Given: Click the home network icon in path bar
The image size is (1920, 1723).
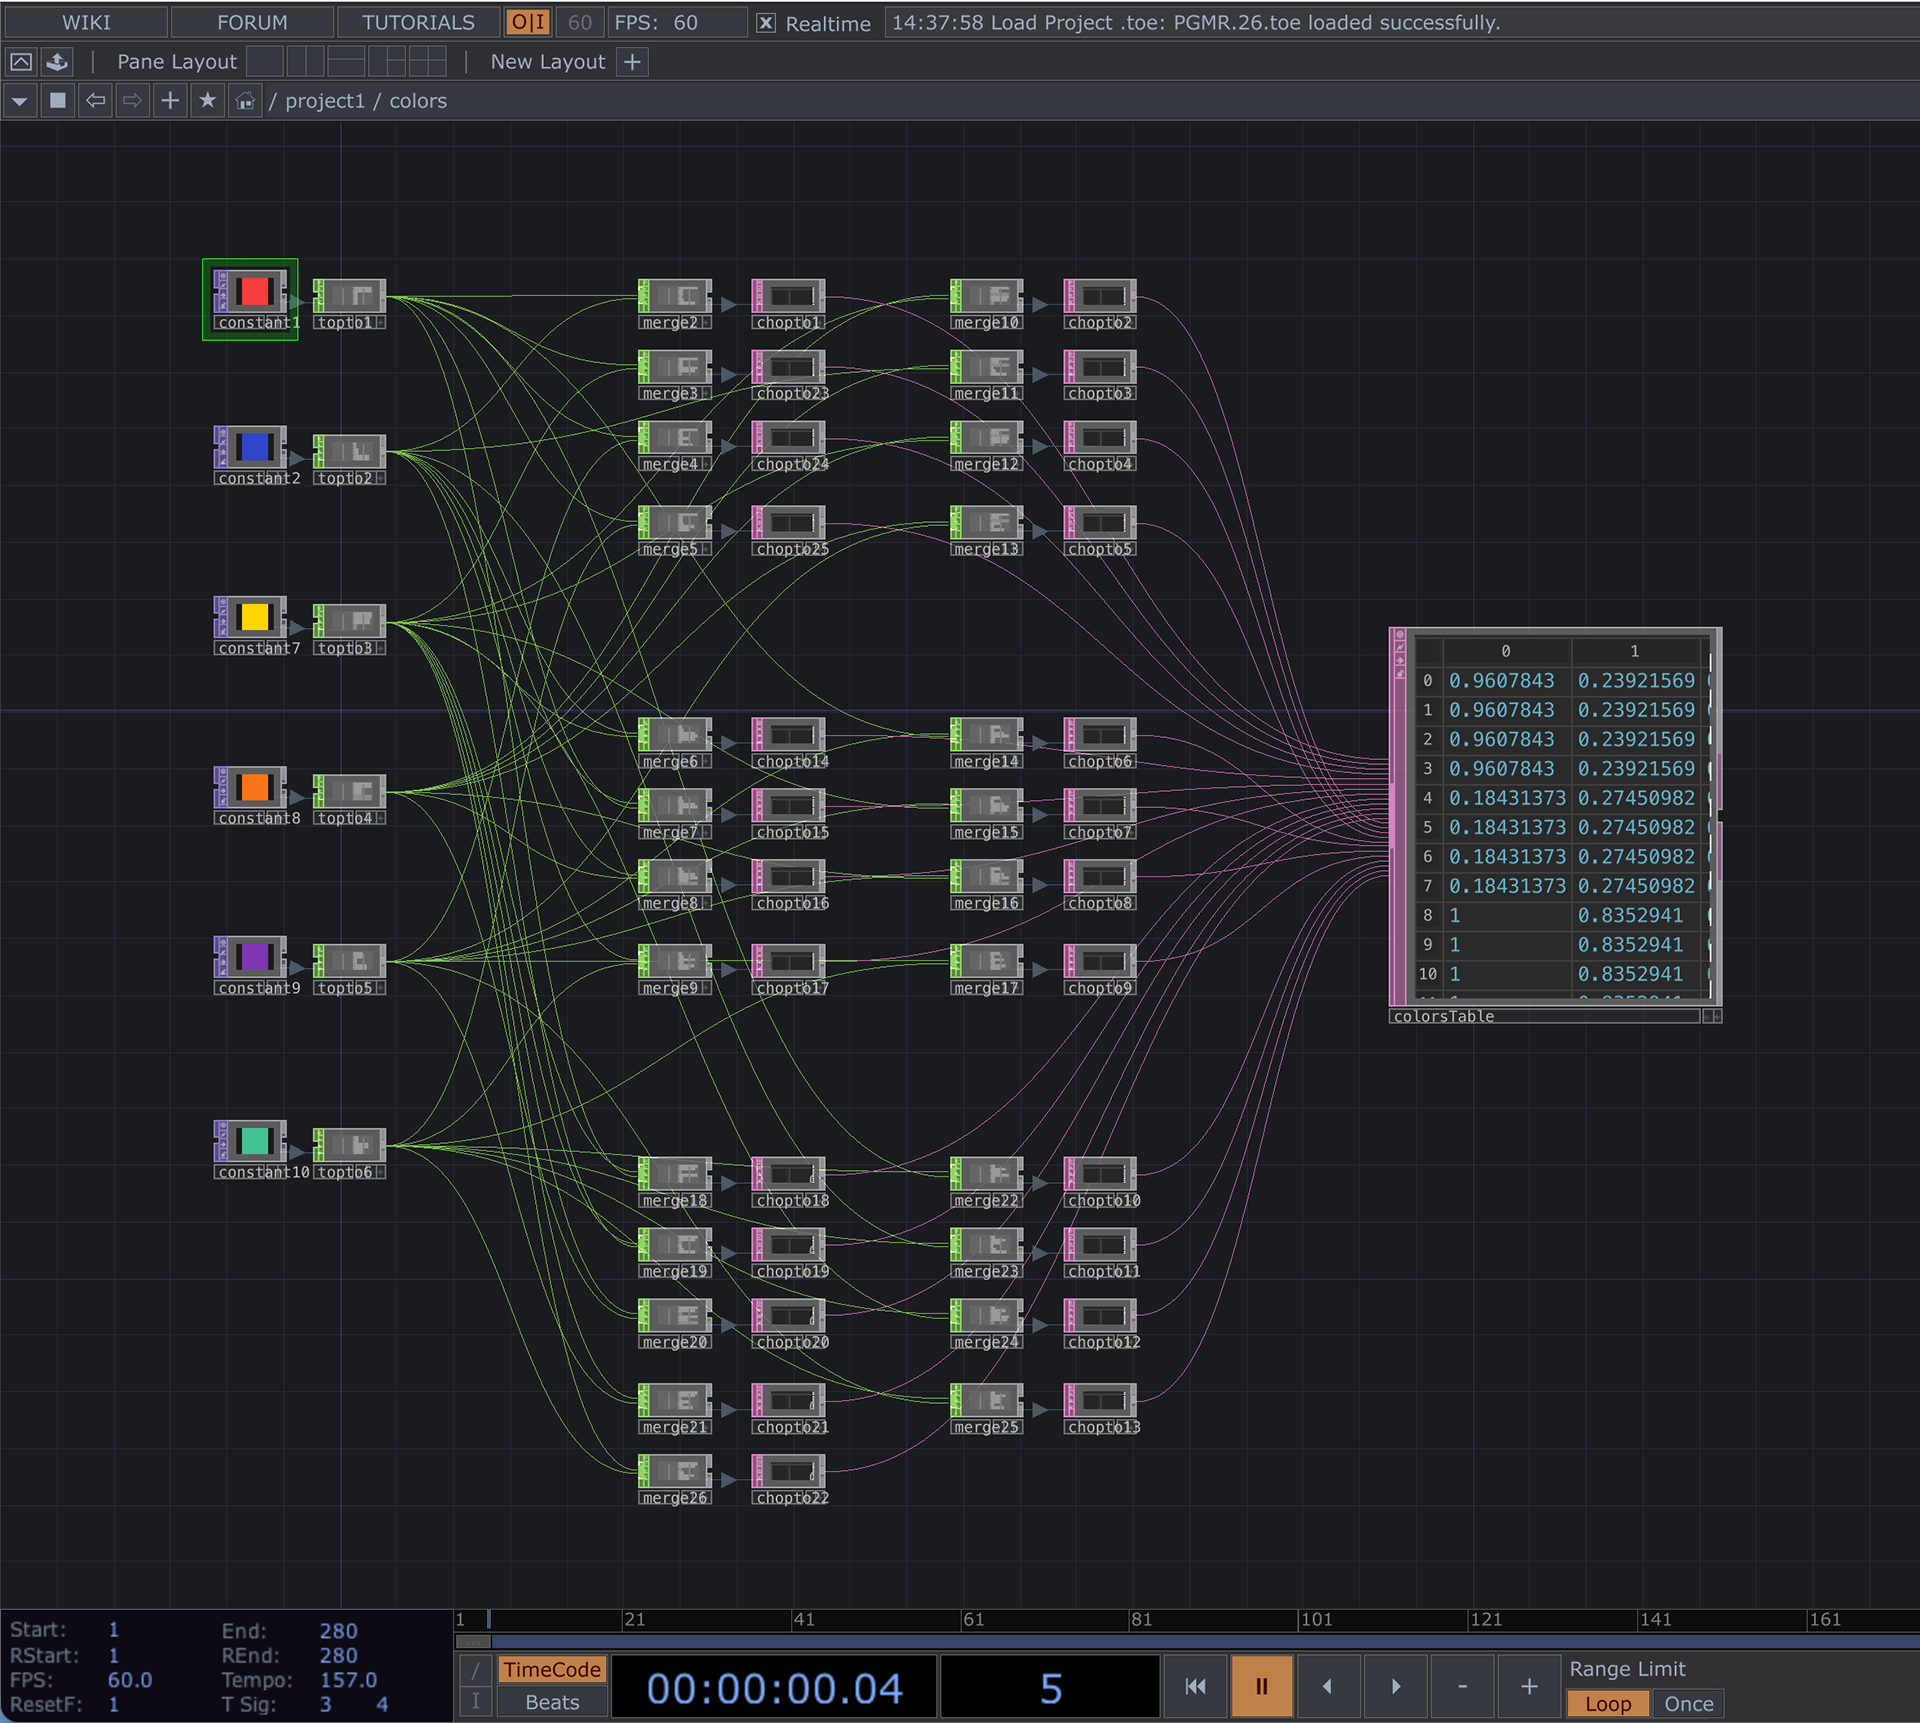Looking at the screenshot, I should (245, 101).
